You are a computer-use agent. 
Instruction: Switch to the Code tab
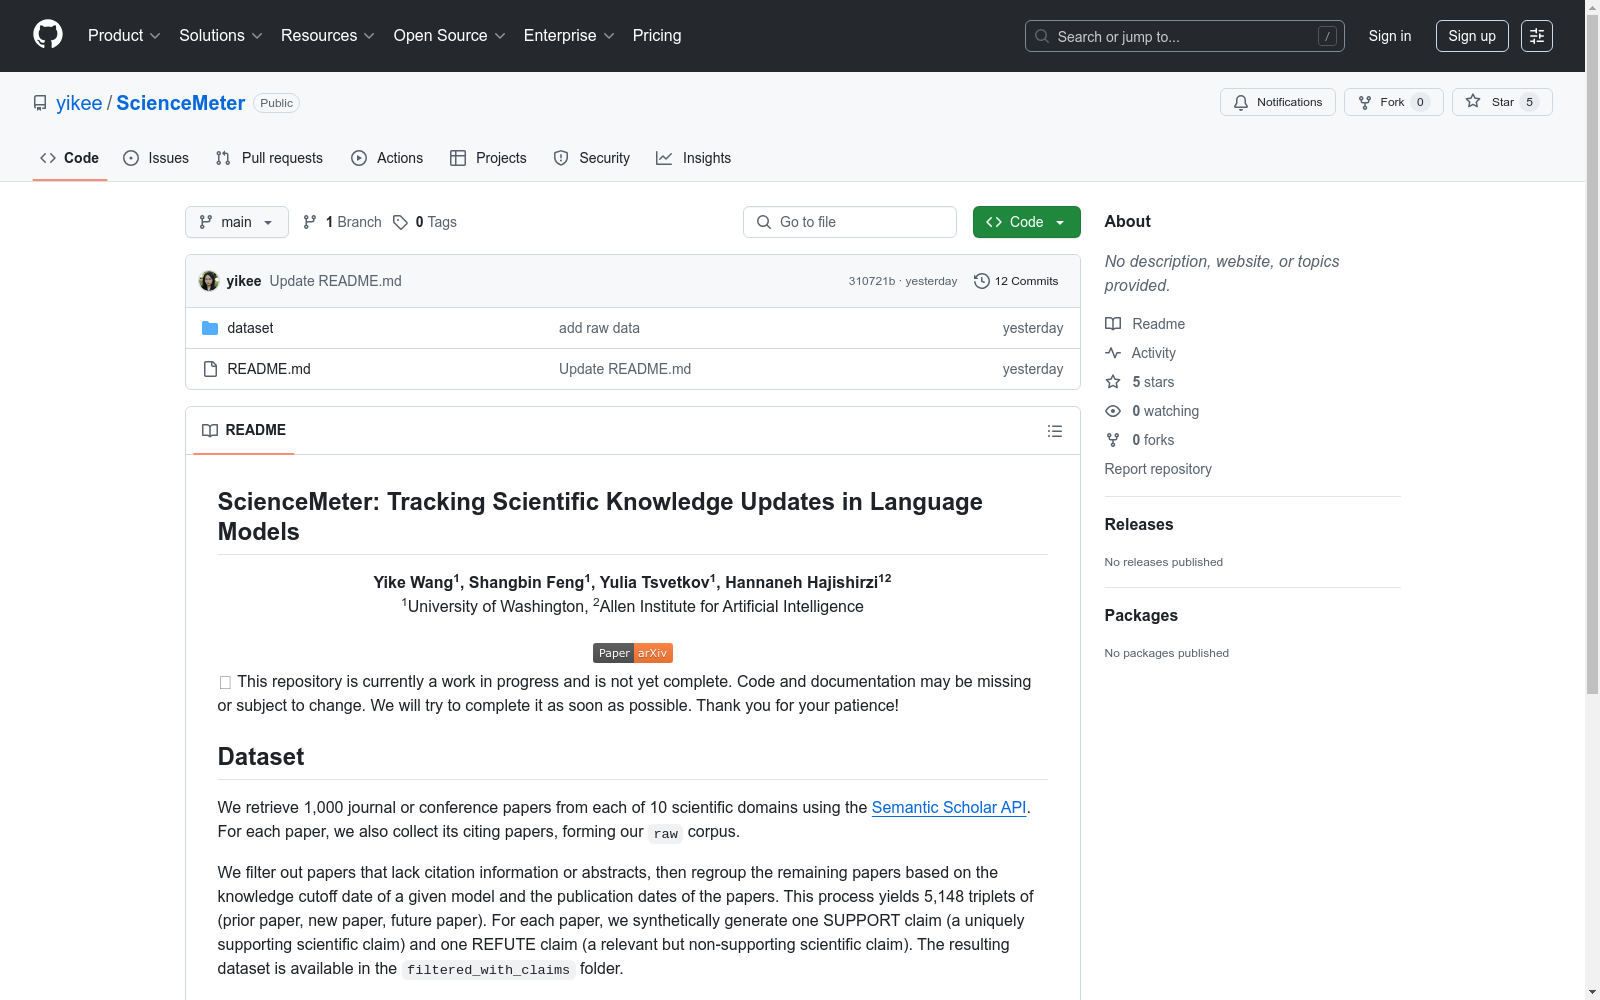[70, 158]
